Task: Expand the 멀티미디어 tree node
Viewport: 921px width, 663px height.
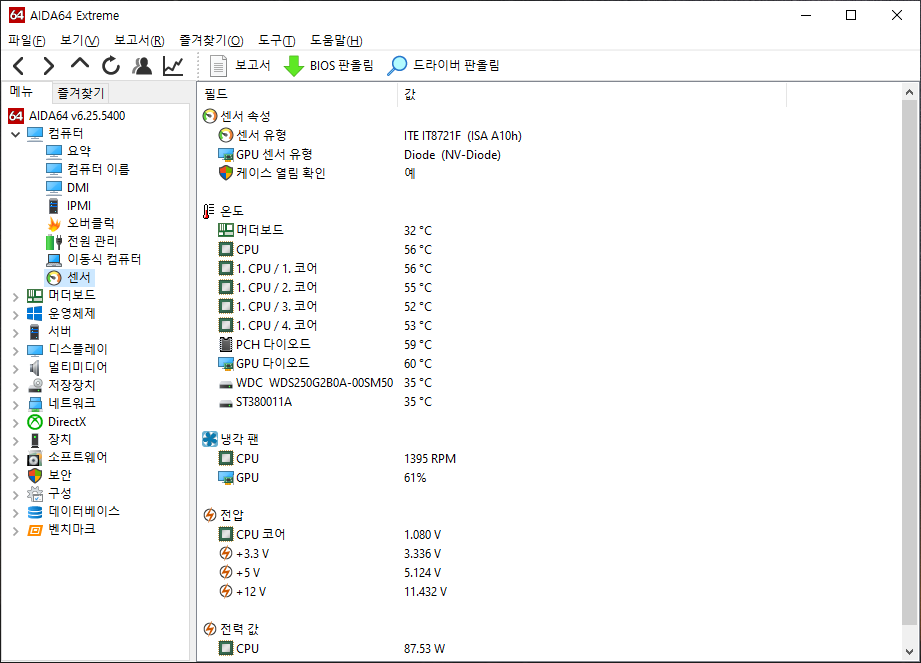Action: pyautogui.click(x=16, y=369)
